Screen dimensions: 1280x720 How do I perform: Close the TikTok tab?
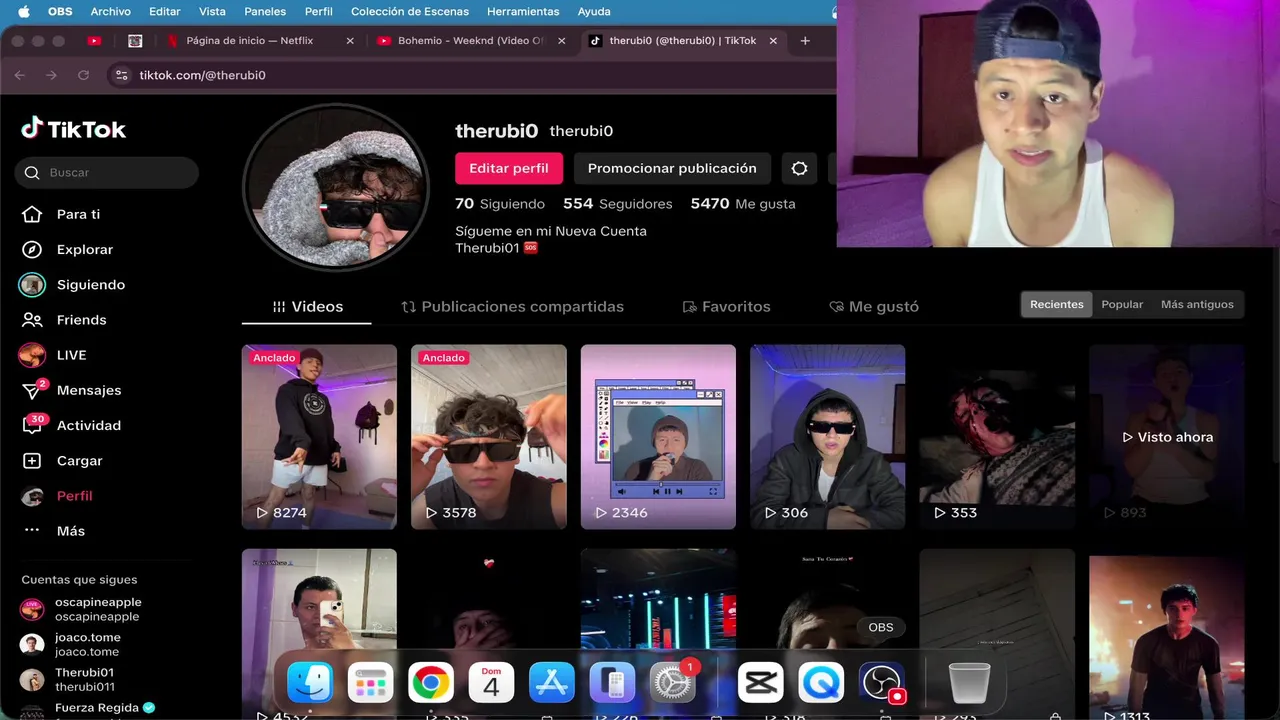[x=773, y=41]
